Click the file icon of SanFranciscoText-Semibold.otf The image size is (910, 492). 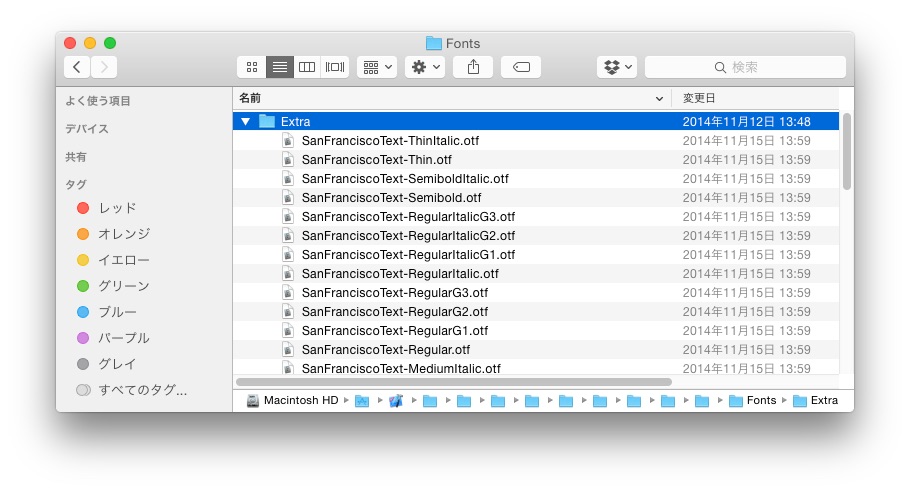coord(288,197)
